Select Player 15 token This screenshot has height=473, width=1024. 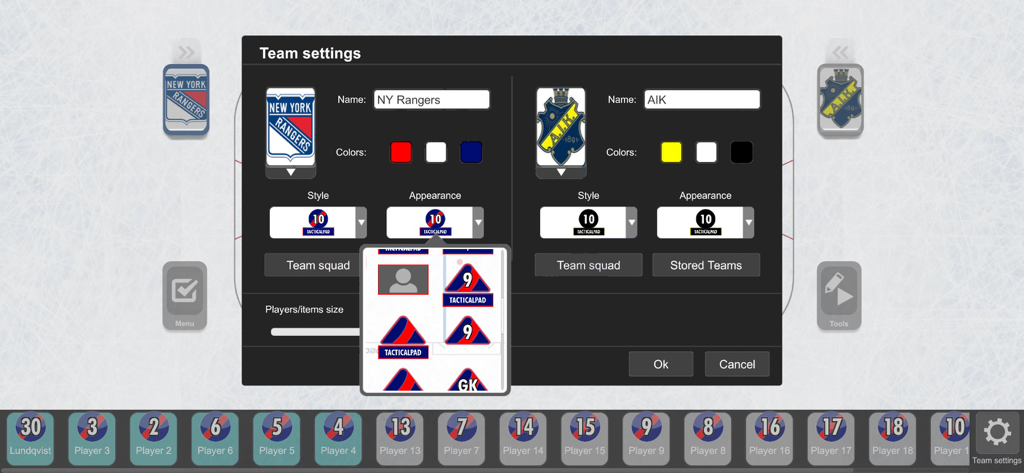584,438
